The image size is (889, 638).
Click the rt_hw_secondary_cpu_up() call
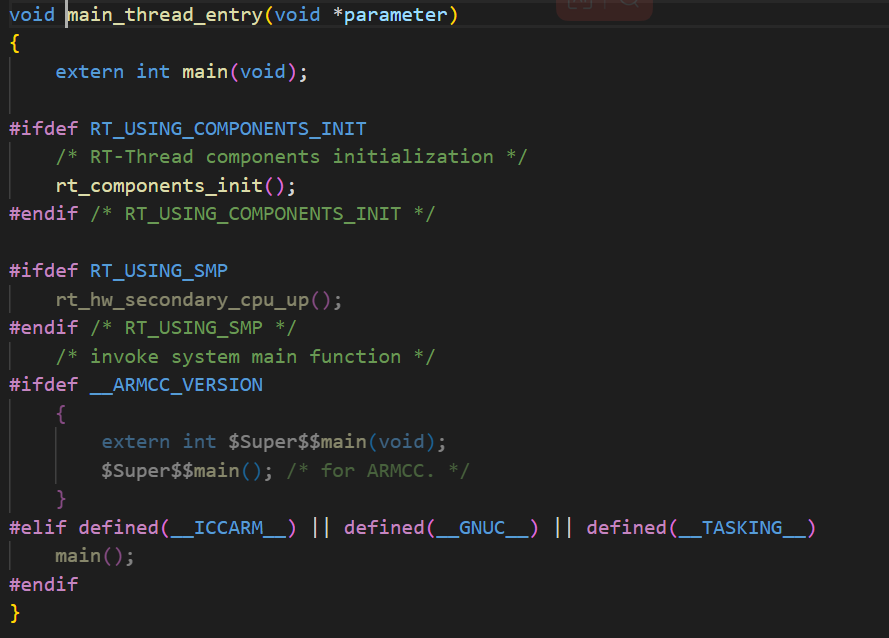(198, 300)
